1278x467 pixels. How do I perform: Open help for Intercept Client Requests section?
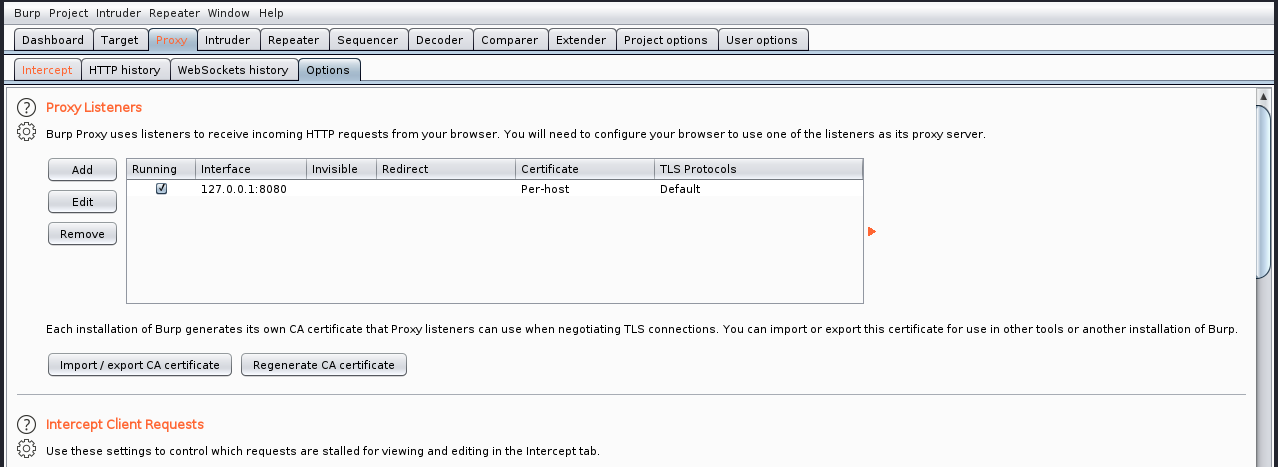coord(27,425)
